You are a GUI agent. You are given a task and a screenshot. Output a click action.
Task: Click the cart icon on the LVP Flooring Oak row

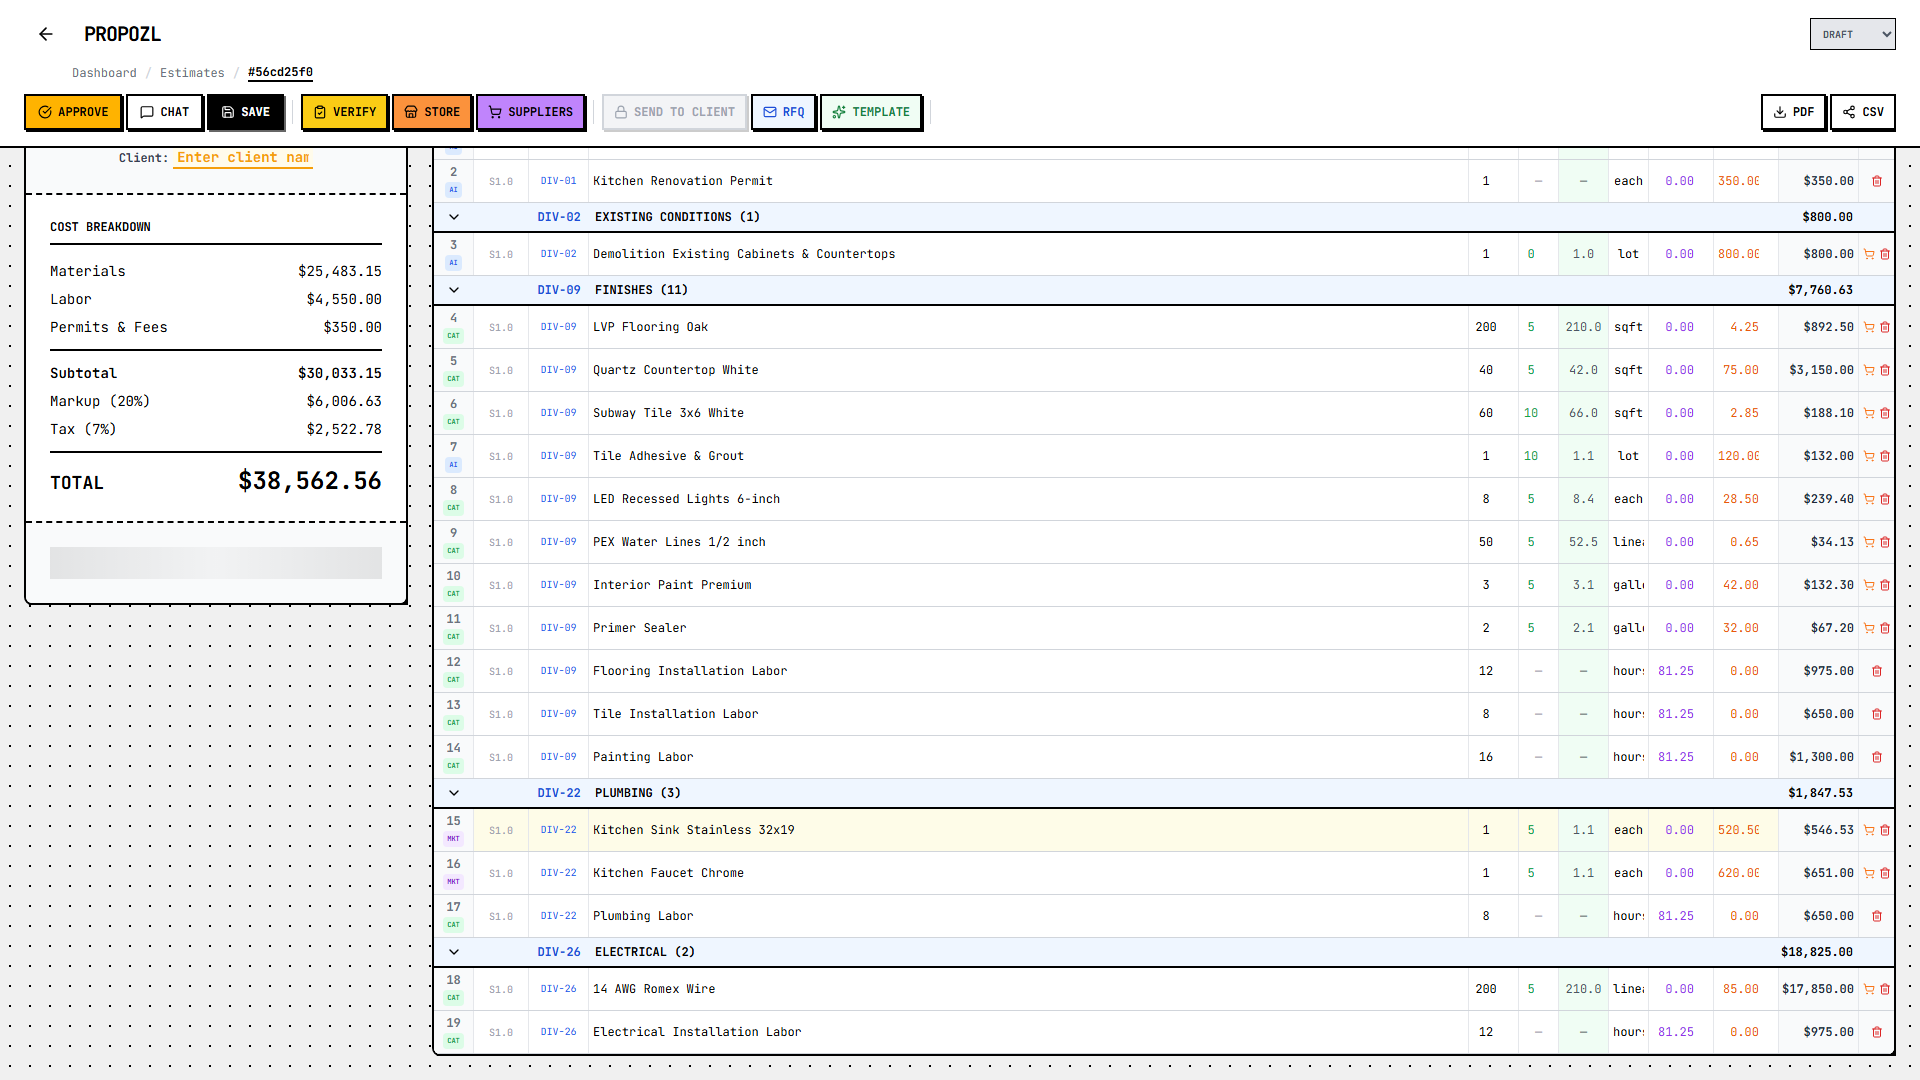click(1868, 327)
